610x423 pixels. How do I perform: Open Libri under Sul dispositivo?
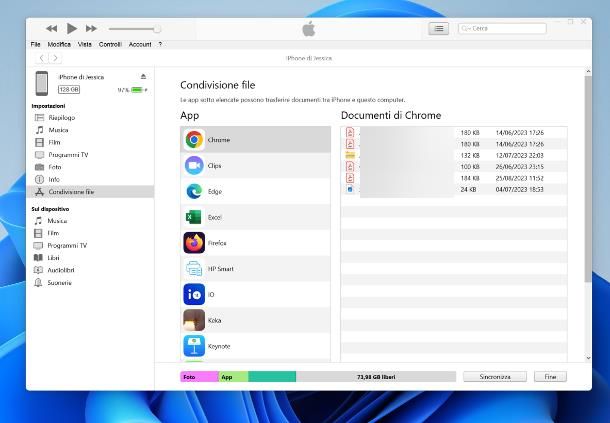pos(91,258)
